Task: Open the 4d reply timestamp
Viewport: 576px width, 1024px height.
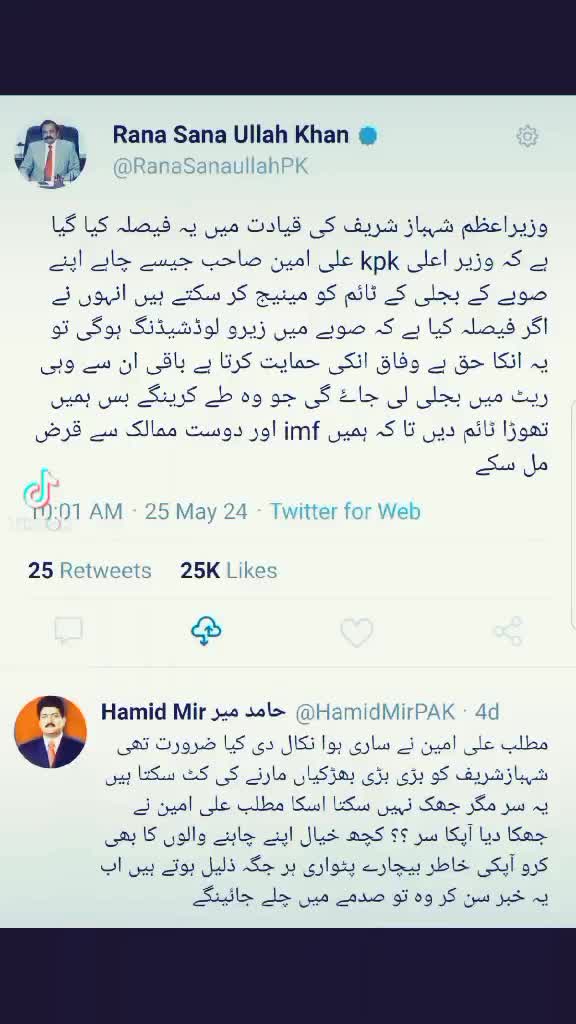Action: [x=487, y=712]
